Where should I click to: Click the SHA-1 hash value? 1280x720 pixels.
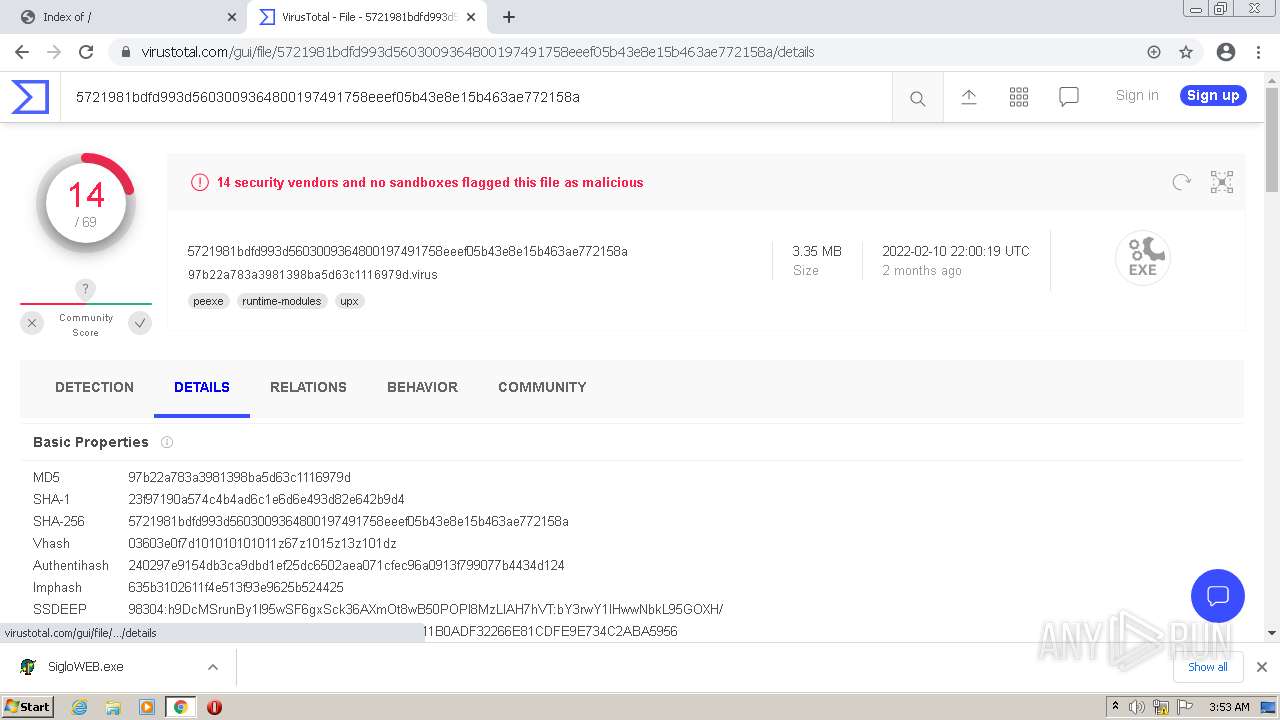coord(266,499)
